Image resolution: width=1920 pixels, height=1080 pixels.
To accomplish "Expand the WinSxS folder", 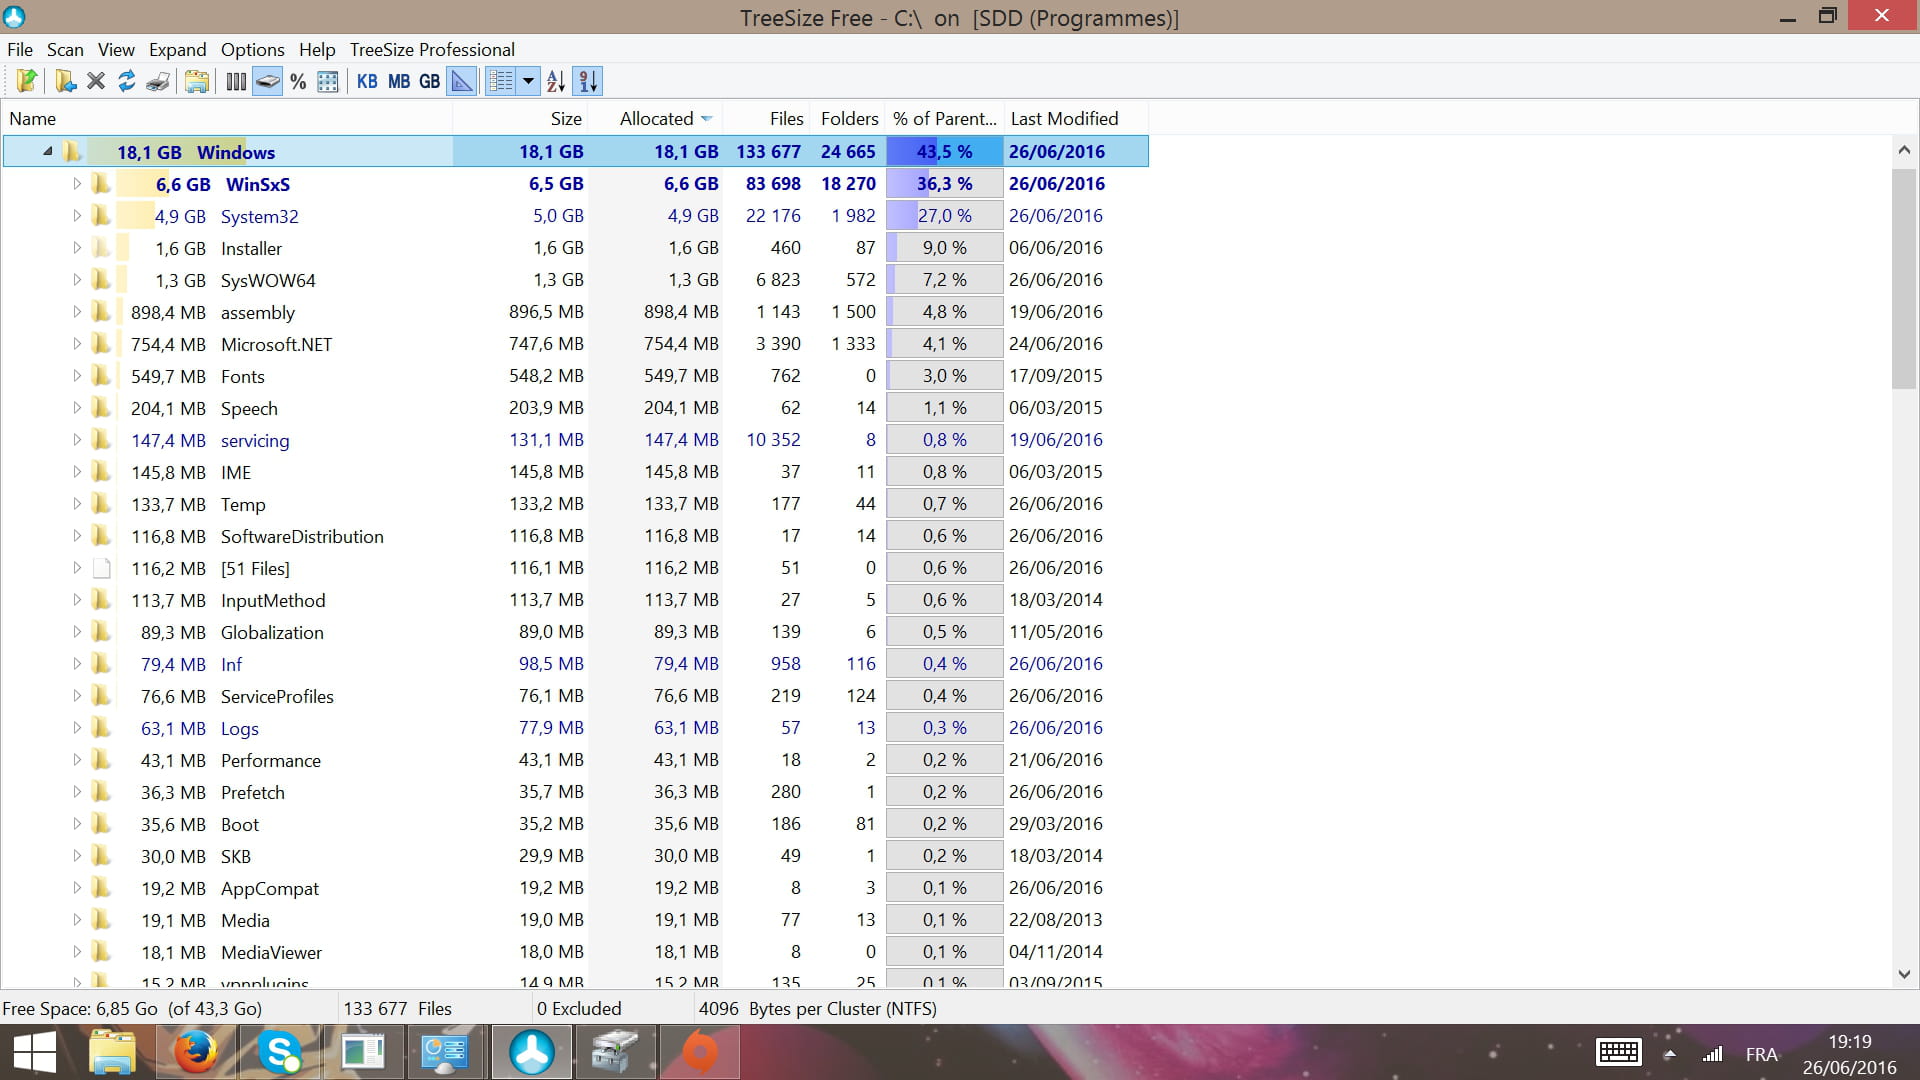I will [77, 184].
